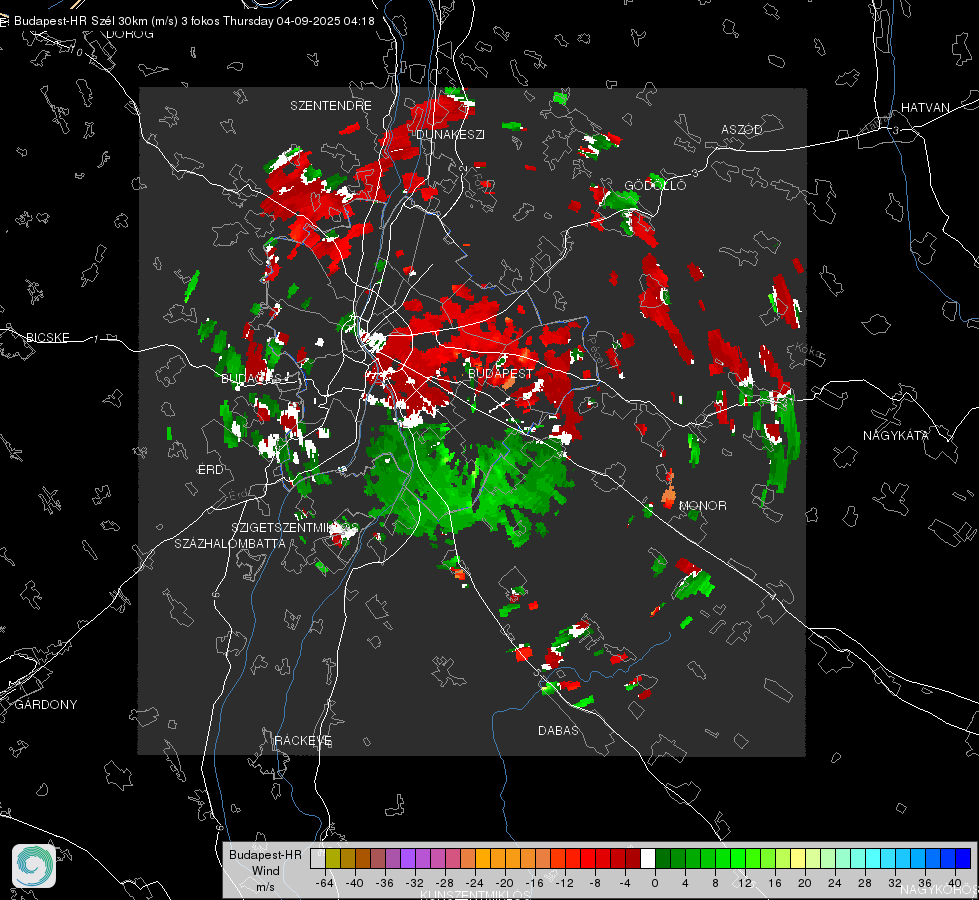Select the NAGYKÁTA label on the map
Screen dimensions: 979x900
tap(896, 436)
